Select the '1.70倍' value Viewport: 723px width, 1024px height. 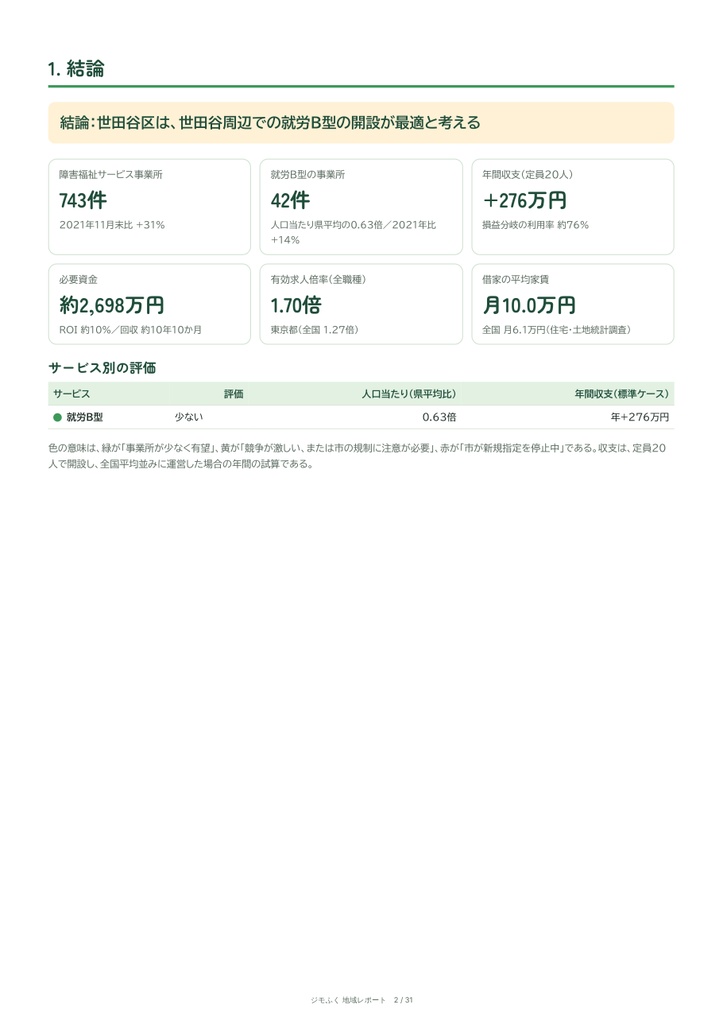[x=296, y=305]
